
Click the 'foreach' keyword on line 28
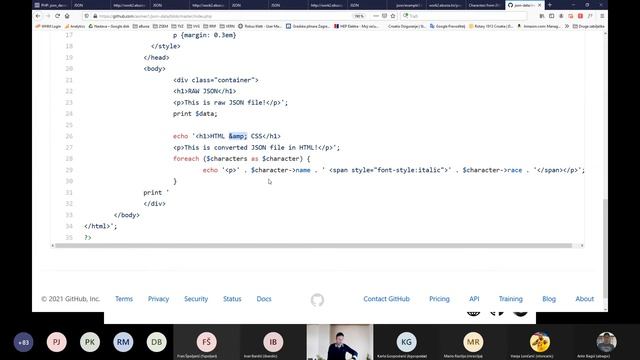pos(186,159)
